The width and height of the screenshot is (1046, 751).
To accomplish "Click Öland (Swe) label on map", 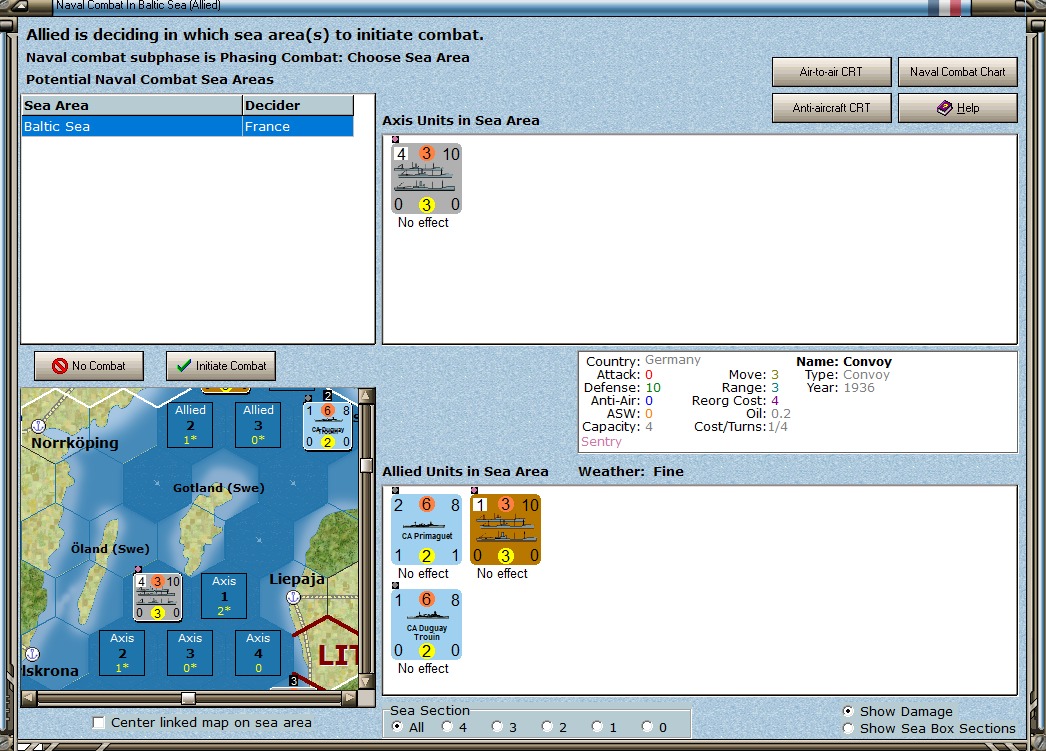I will pos(110,548).
